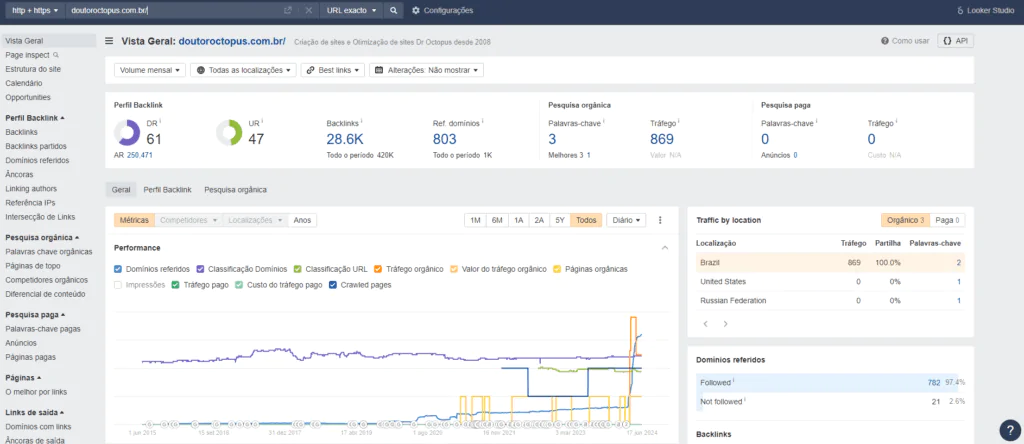Viewport: 1024px width, 444px height.
Task: Click the help question mark bubble
Action: pyautogui.click(x=1009, y=429)
